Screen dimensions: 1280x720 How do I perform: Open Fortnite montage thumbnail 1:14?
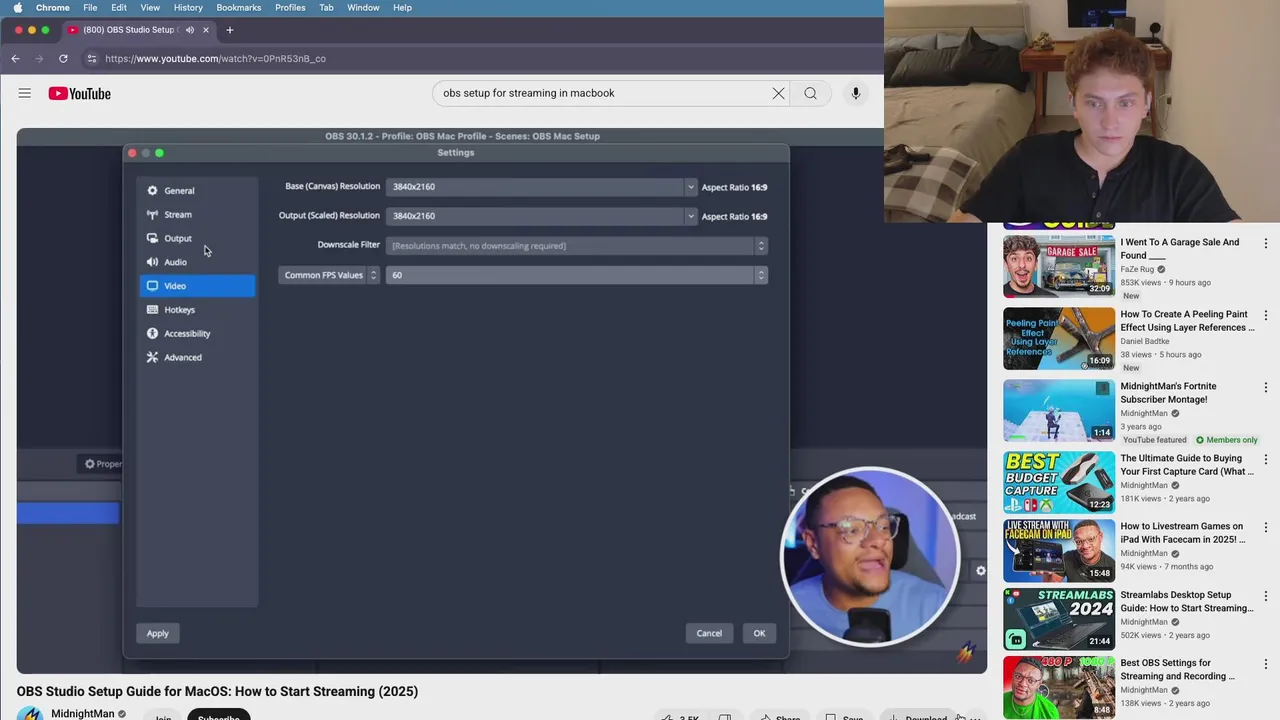tap(1059, 410)
